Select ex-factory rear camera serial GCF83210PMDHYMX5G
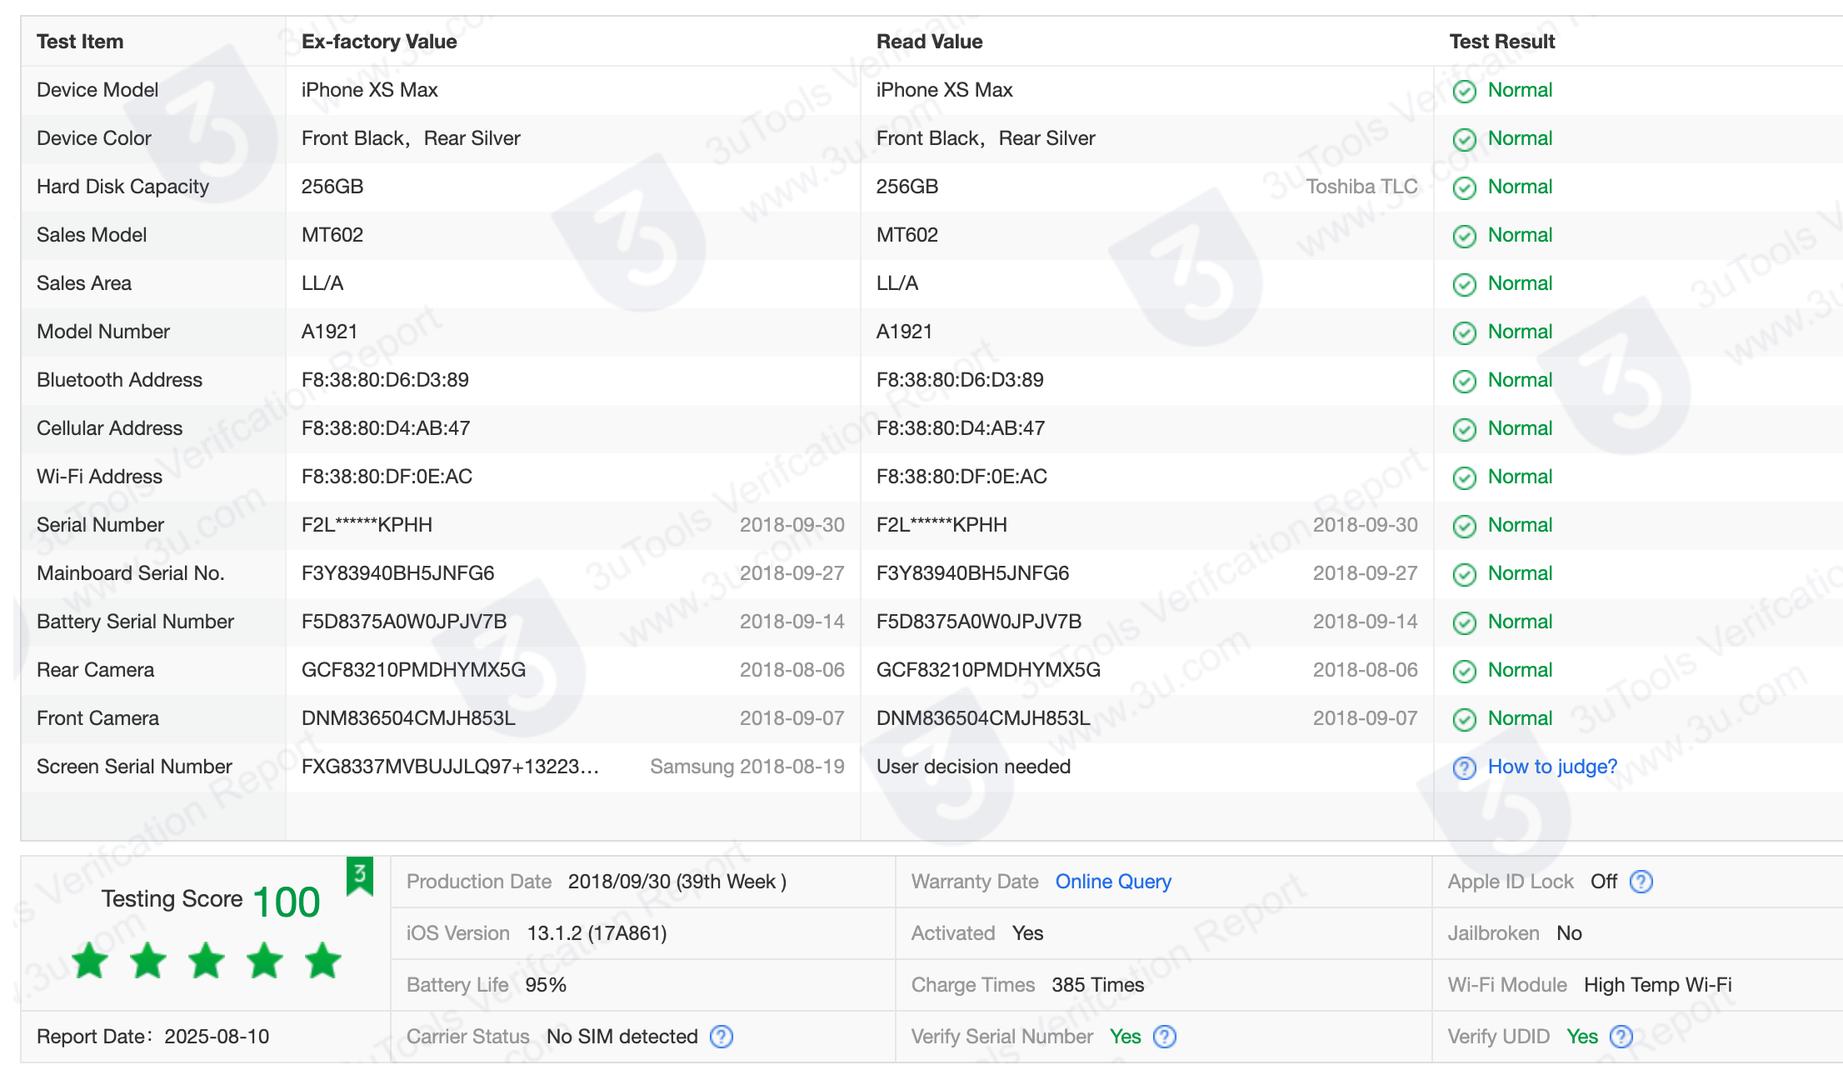Screen dimensions: 1843x1080 [413, 670]
